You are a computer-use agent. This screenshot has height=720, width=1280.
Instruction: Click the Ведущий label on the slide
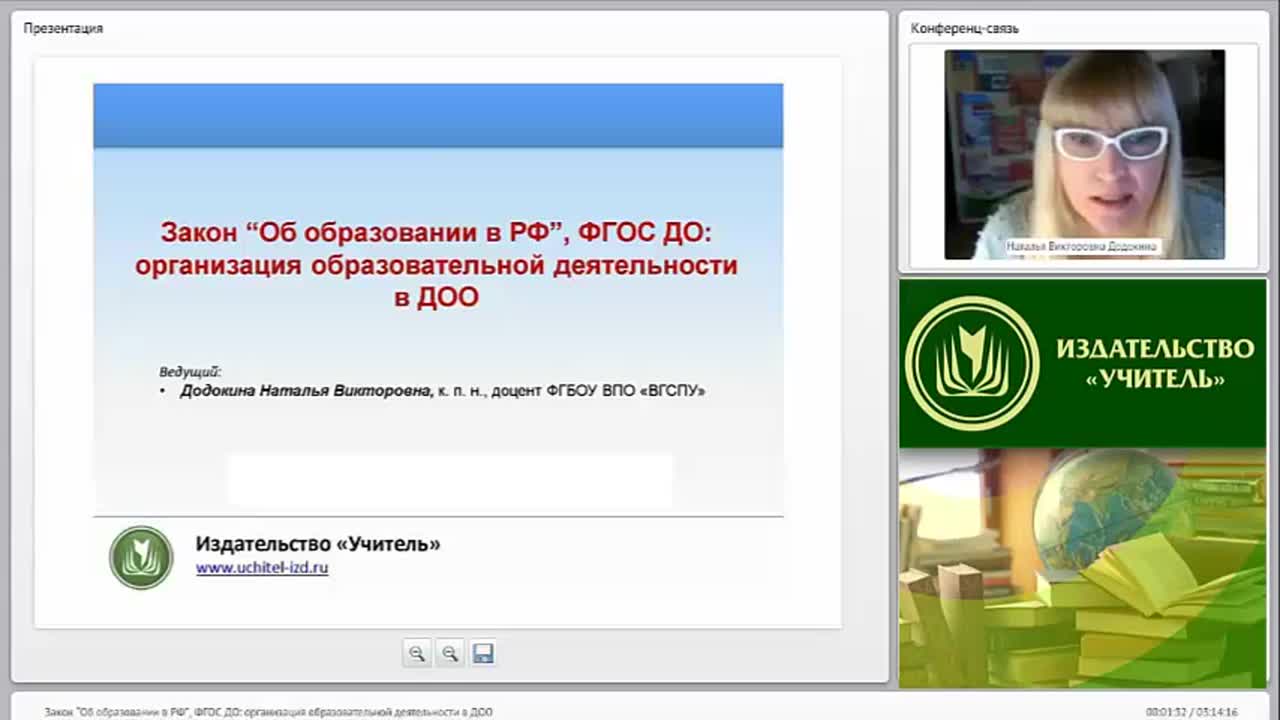click(x=190, y=371)
